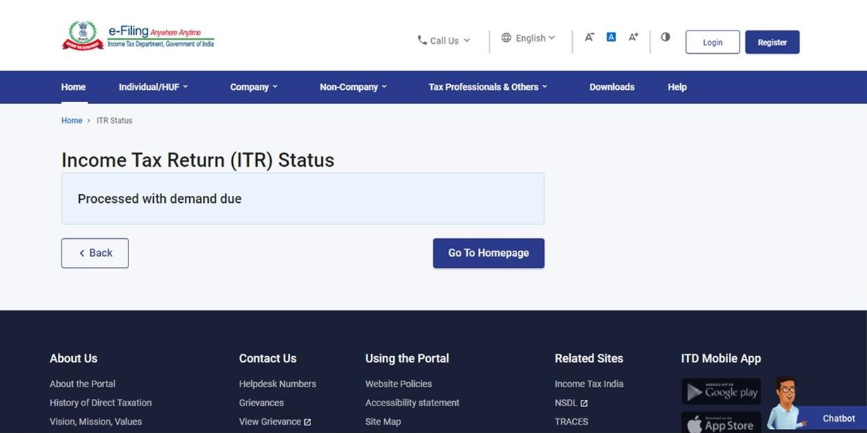This screenshot has width=867, height=433.
Task: Open the Chatbot assistant
Action: 837,418
